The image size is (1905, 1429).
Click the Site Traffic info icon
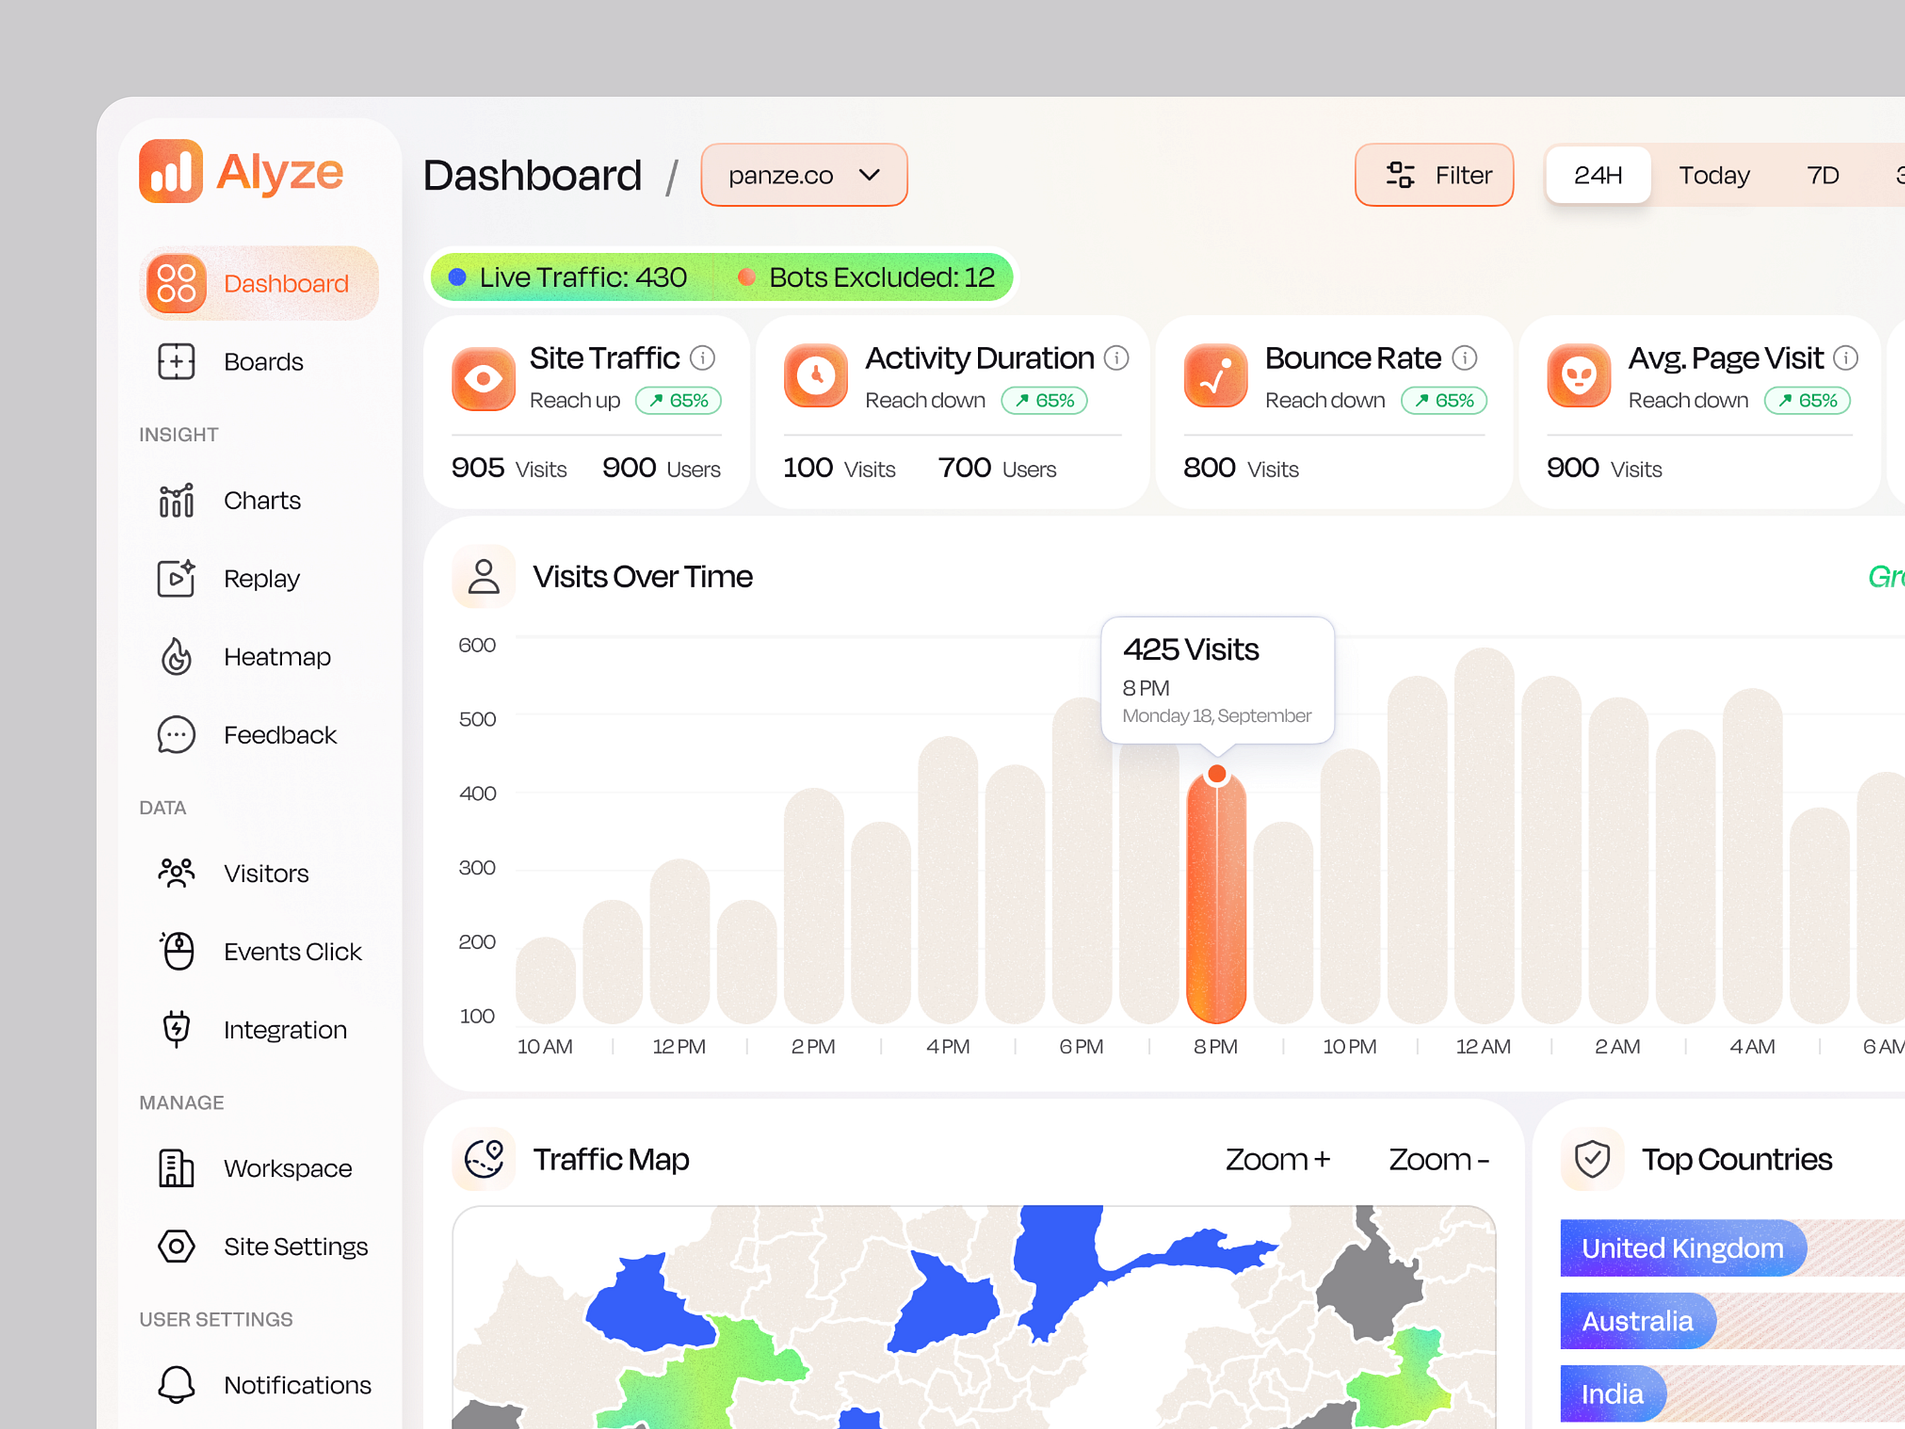[x=703, y=358]
